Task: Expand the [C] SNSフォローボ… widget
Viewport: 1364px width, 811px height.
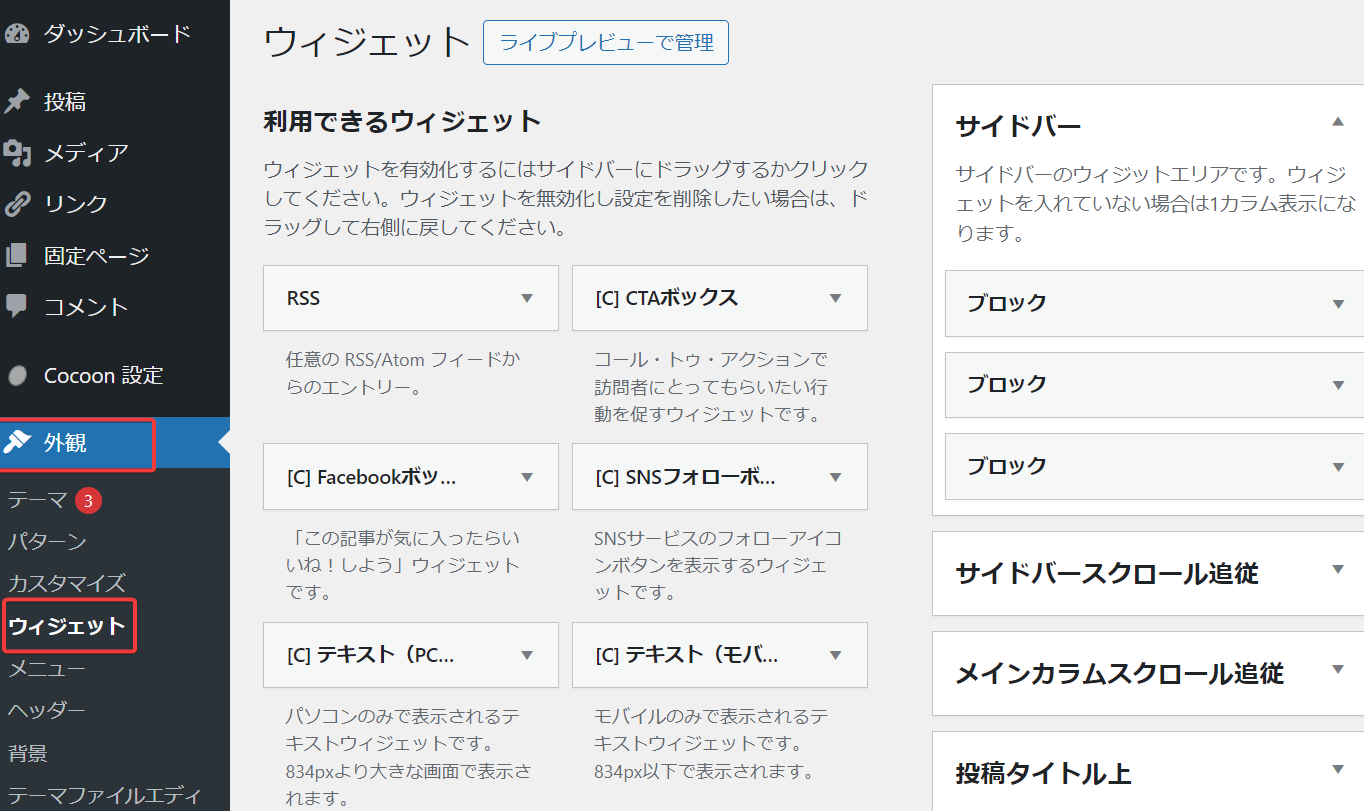Action: (x=836, y=477)
